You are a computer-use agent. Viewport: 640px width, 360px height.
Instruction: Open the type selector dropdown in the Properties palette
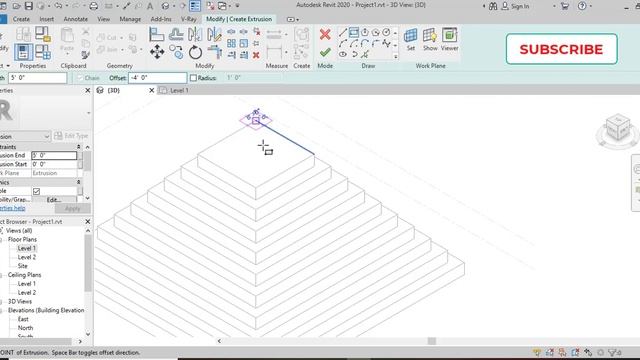tap(89, 113)
